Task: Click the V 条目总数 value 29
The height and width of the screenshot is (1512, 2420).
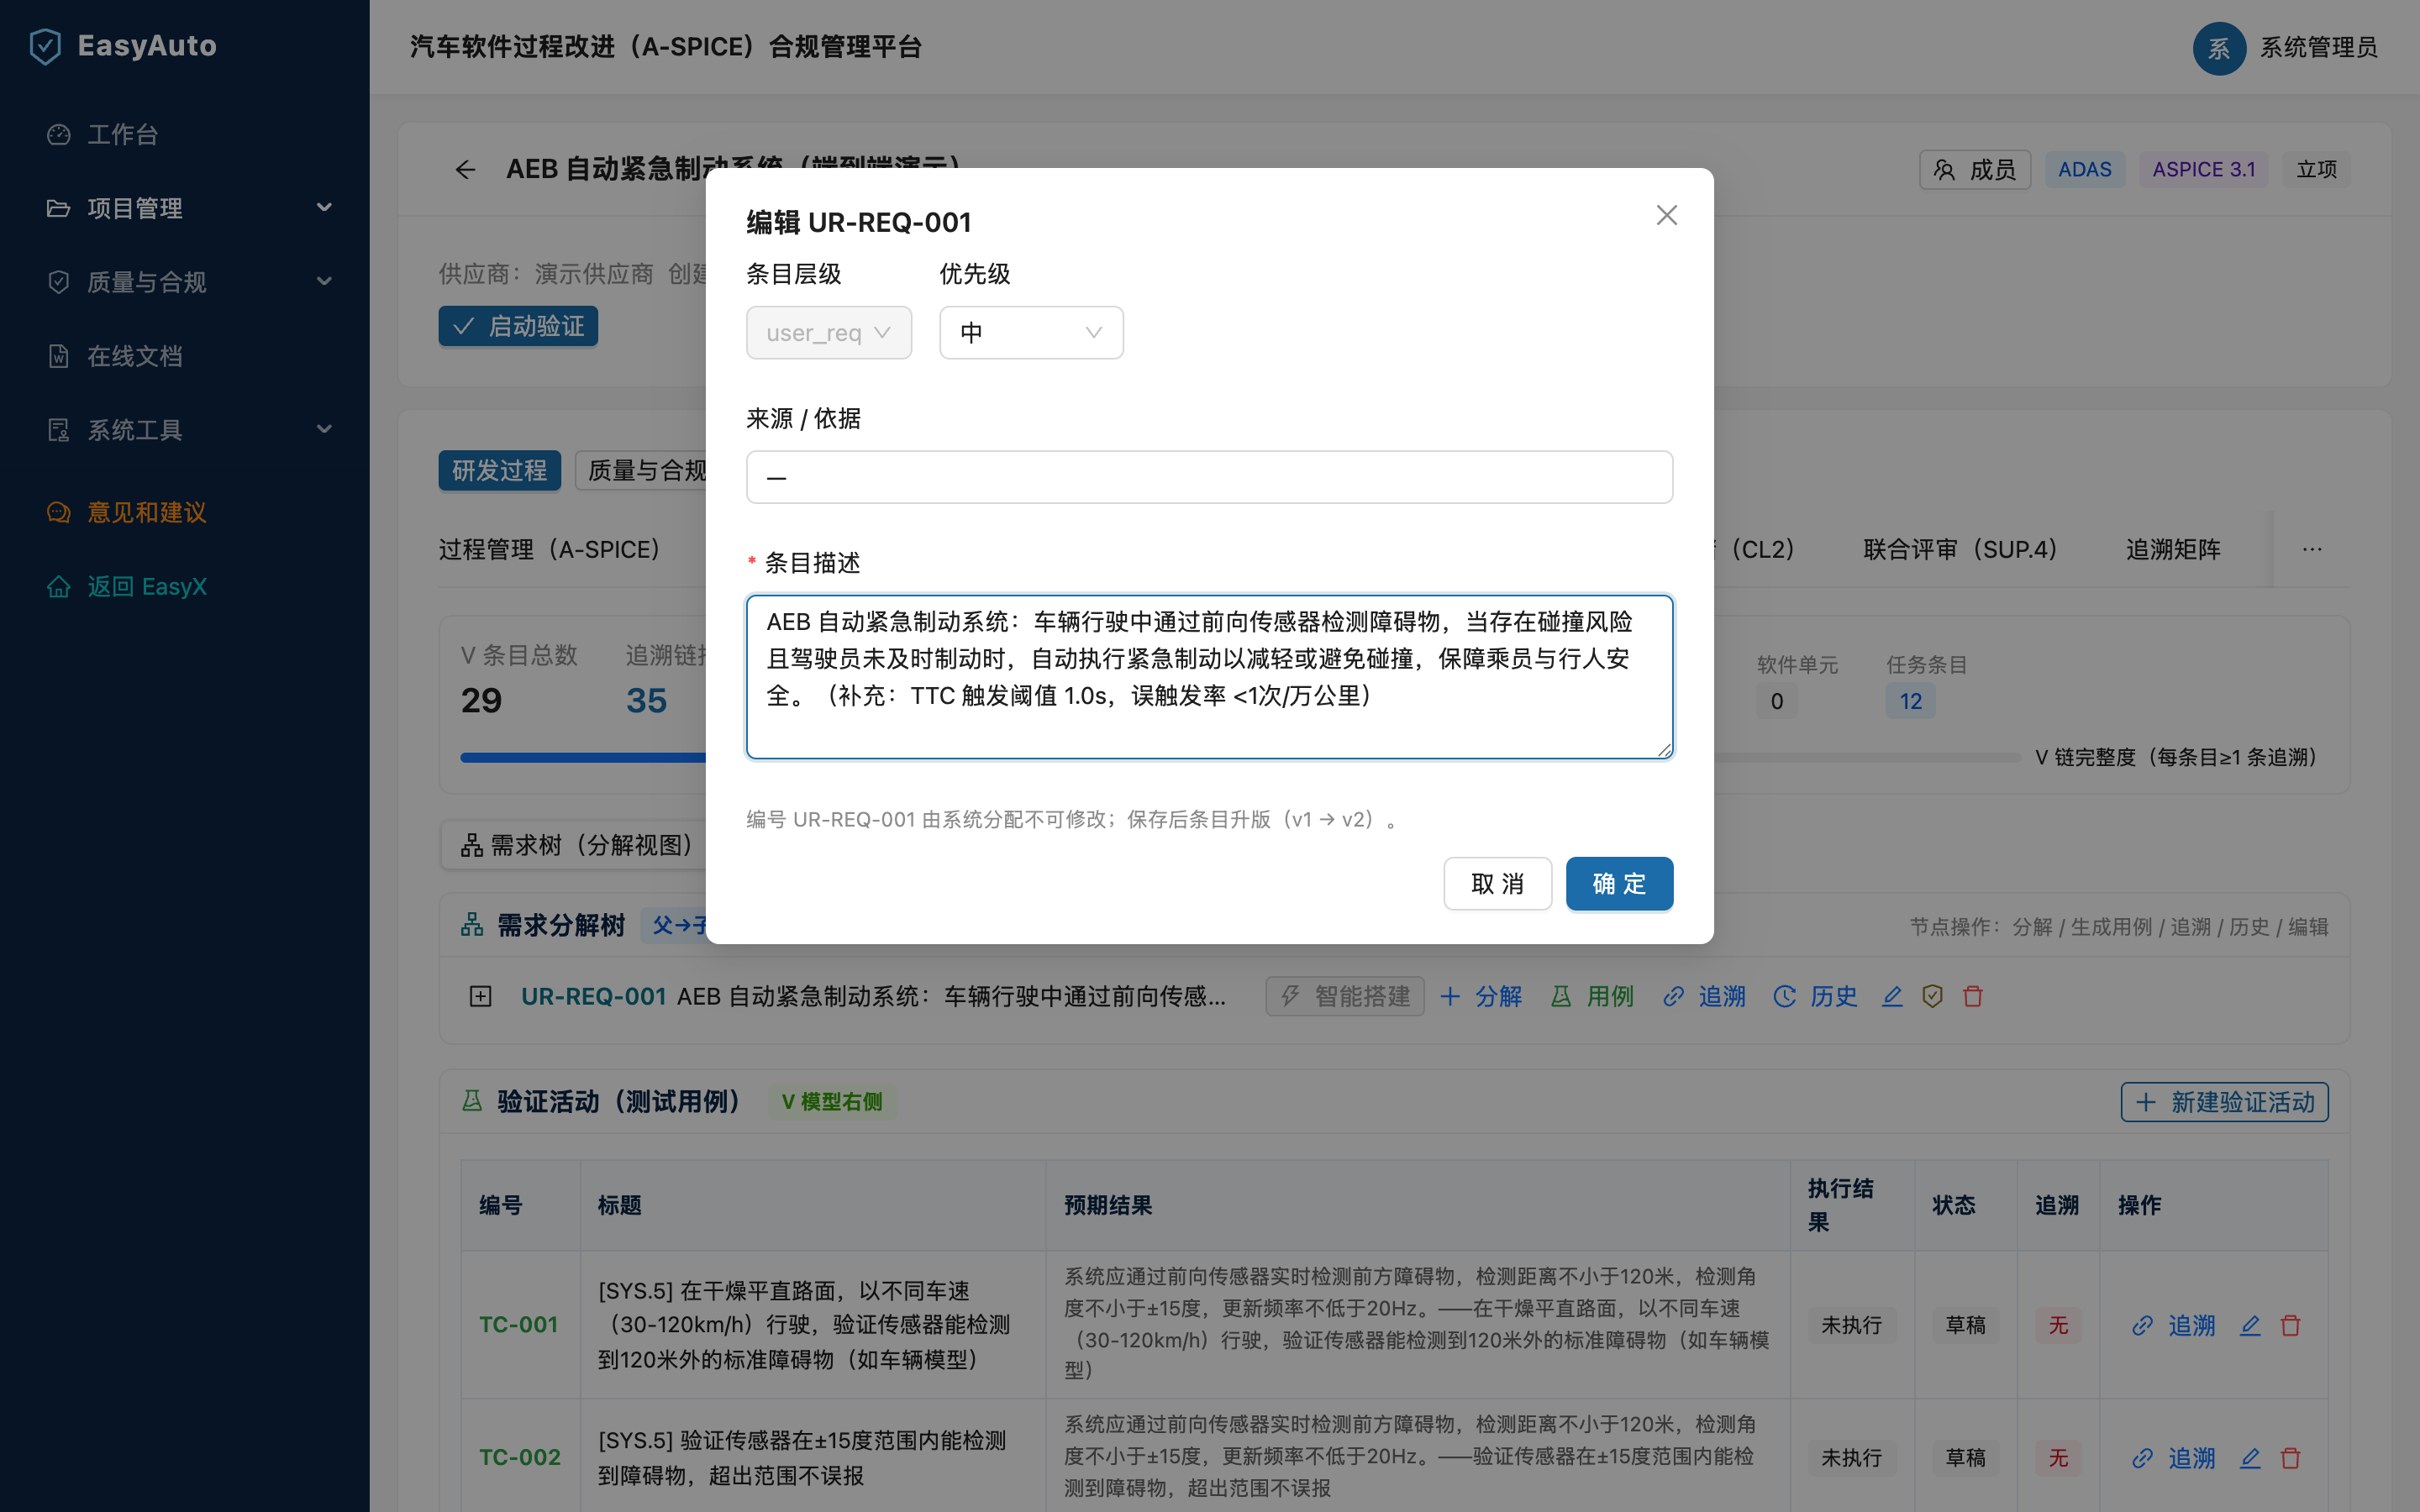Action: (481, 700)
